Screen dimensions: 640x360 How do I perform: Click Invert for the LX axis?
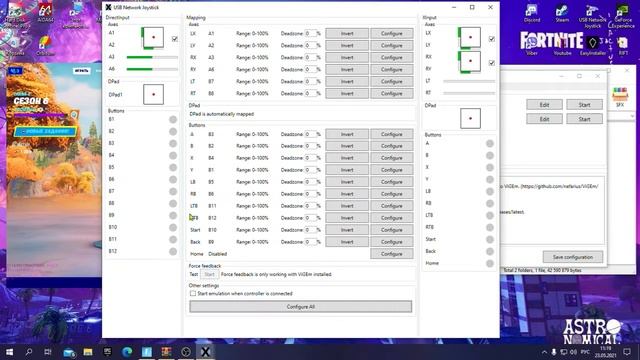(347, 33)
